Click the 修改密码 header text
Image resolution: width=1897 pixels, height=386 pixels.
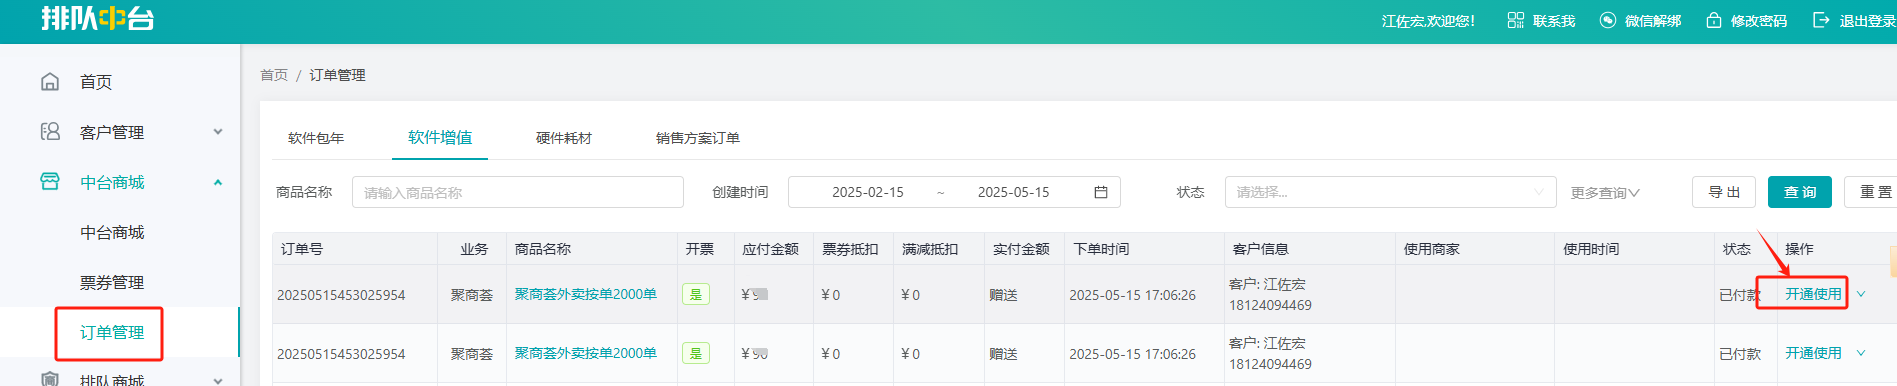[1759, 21]
